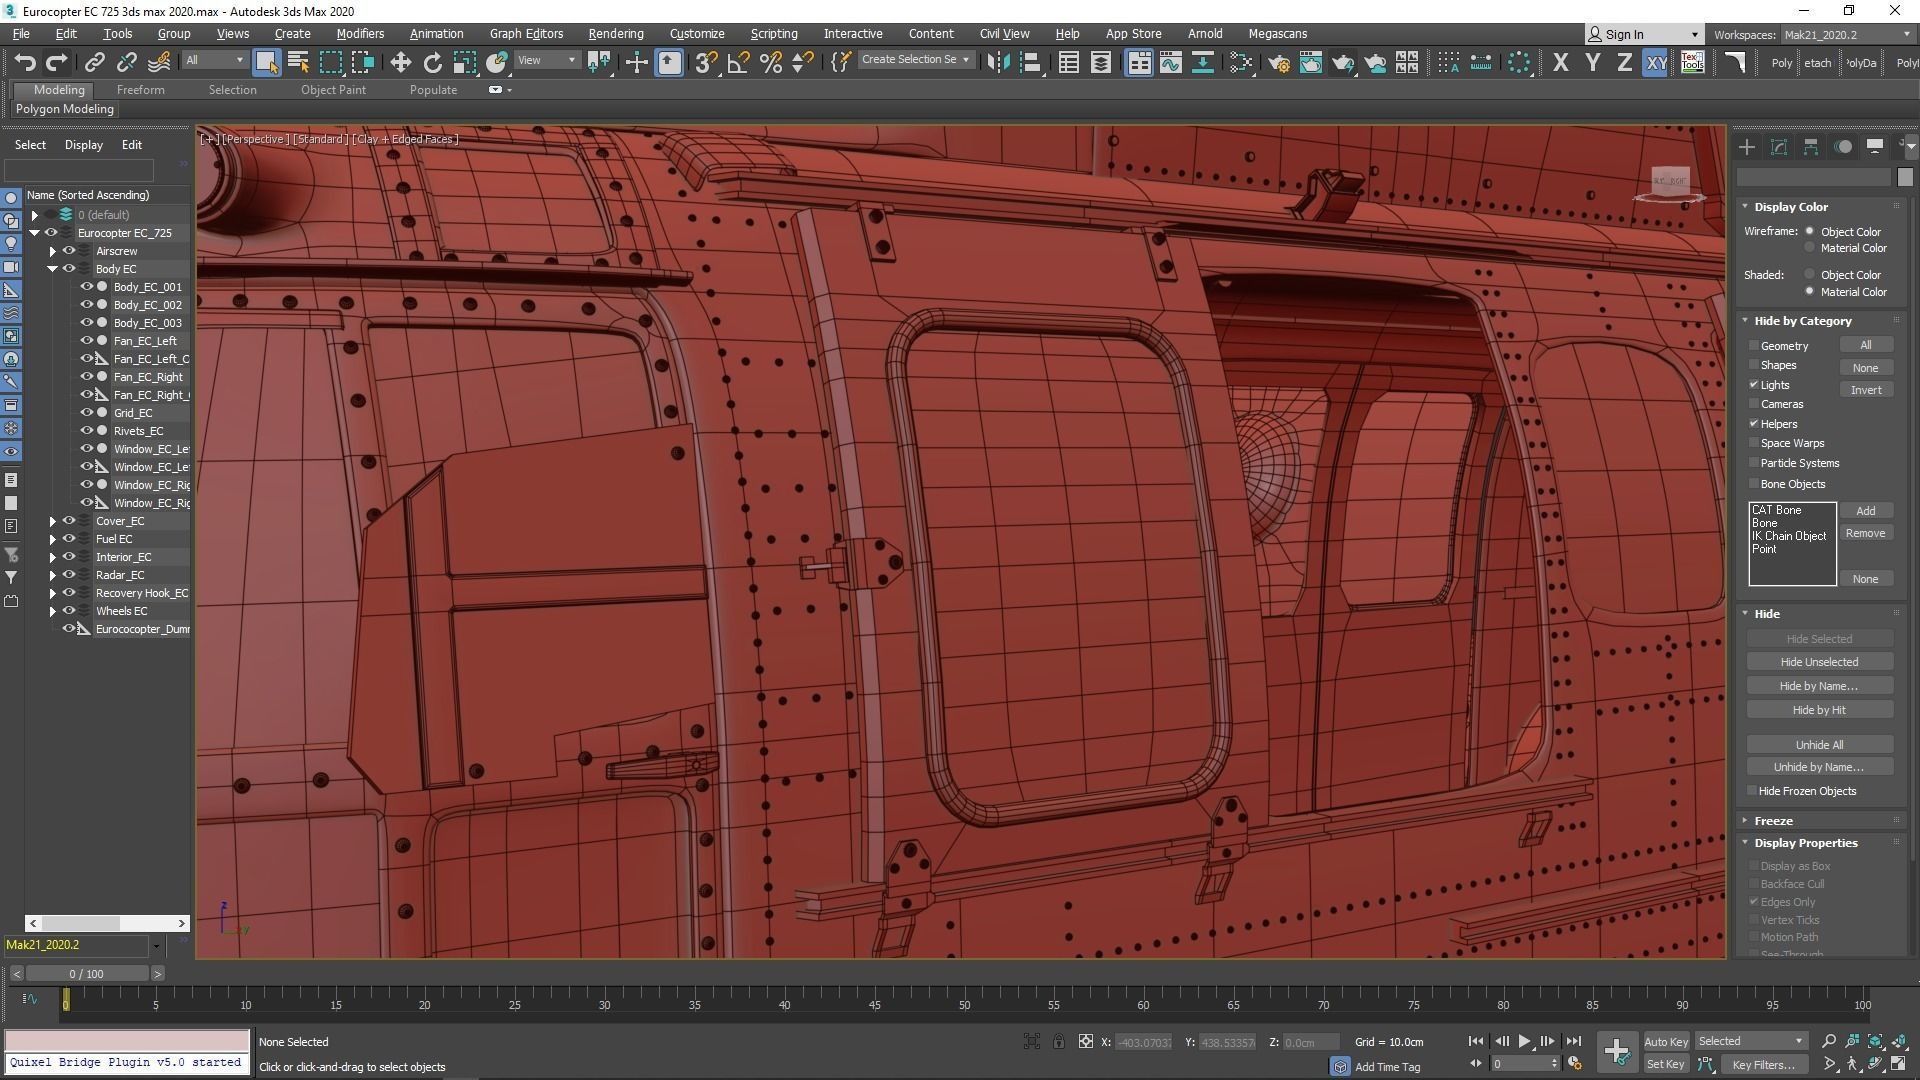Screen dimensions: 1920x1080
Task: Click the Play Animation button
Action: (1524, 1041)
